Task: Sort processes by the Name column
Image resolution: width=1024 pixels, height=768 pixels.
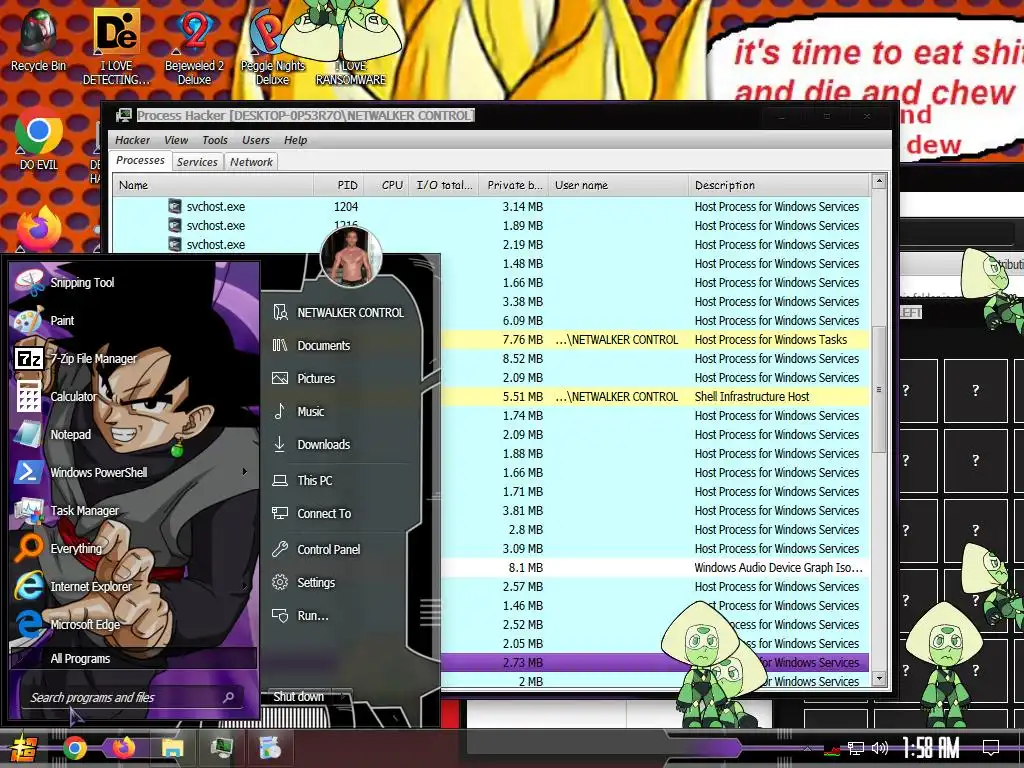Action: pyautogui.click(x=213, y=185)
